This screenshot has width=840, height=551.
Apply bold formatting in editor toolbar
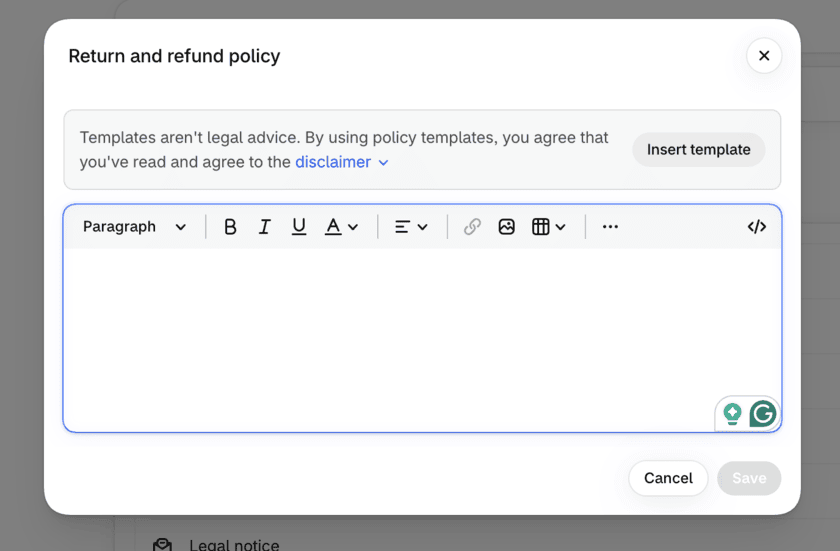[x=230, y=227]
